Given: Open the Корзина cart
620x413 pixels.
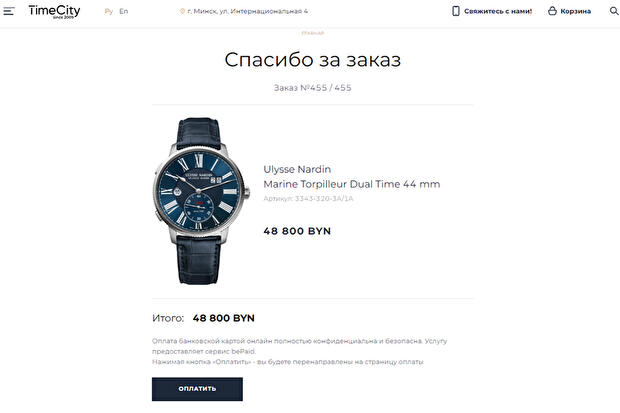Looking at the screenshot, I should point(575,11).
